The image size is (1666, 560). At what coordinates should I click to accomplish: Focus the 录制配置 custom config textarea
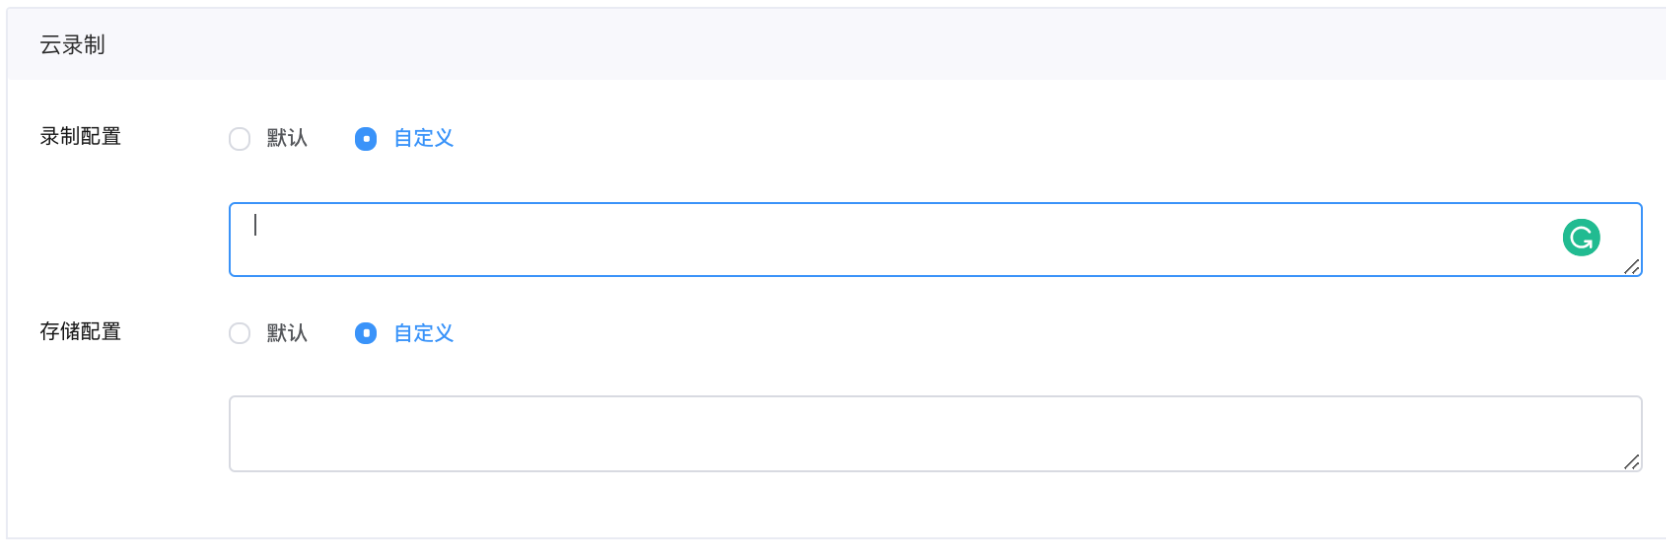tap(935, 240)
